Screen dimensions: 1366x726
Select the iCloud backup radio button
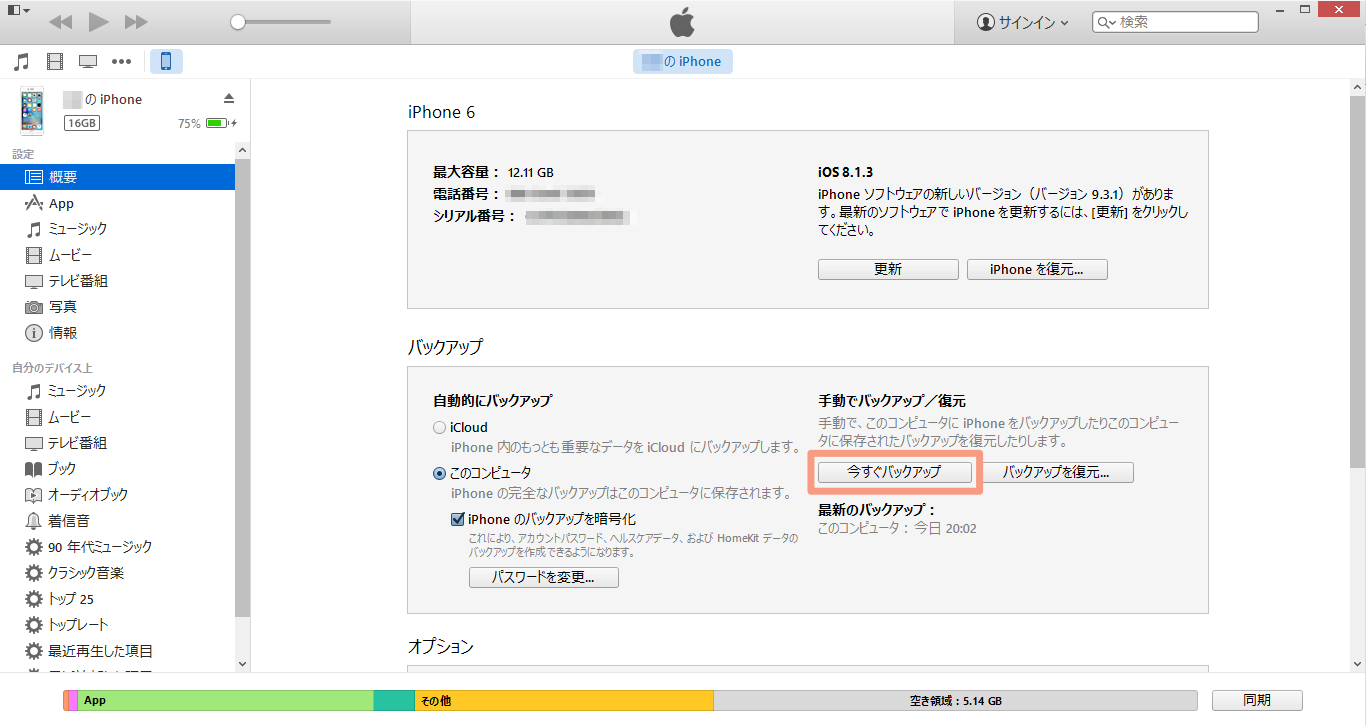click(439, 428)
